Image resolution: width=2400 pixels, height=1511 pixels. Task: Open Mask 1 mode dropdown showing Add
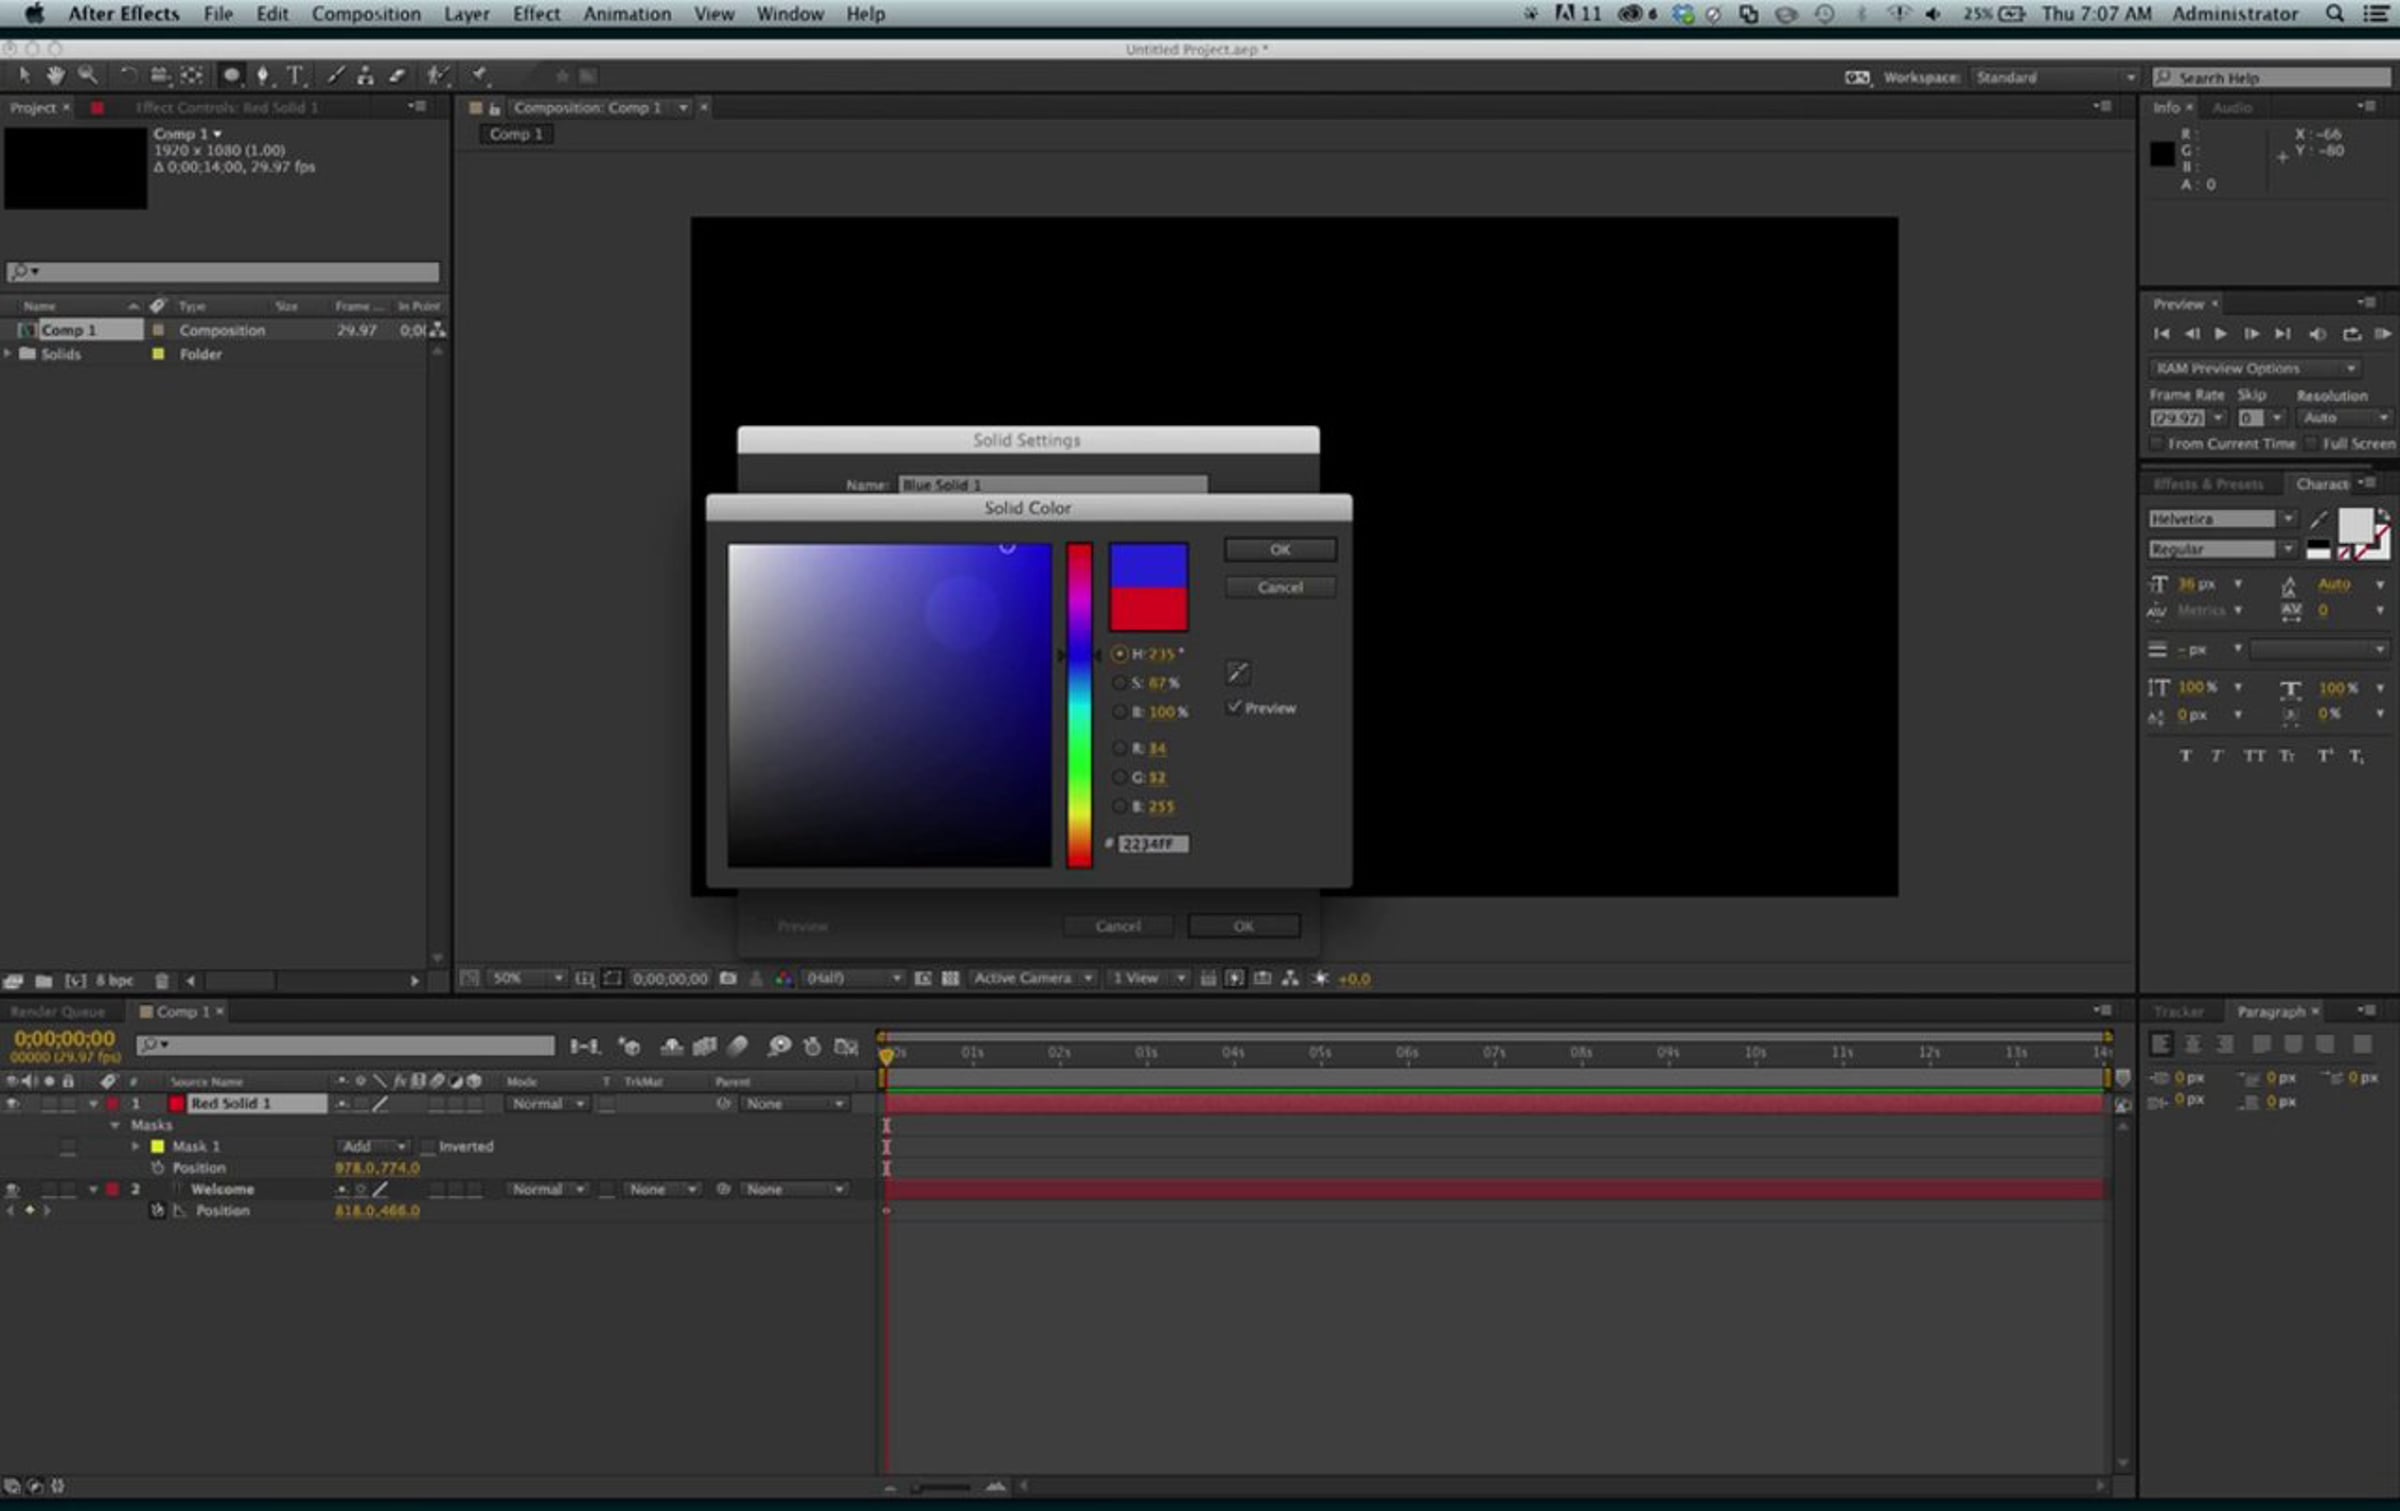tap(372, 1146)
